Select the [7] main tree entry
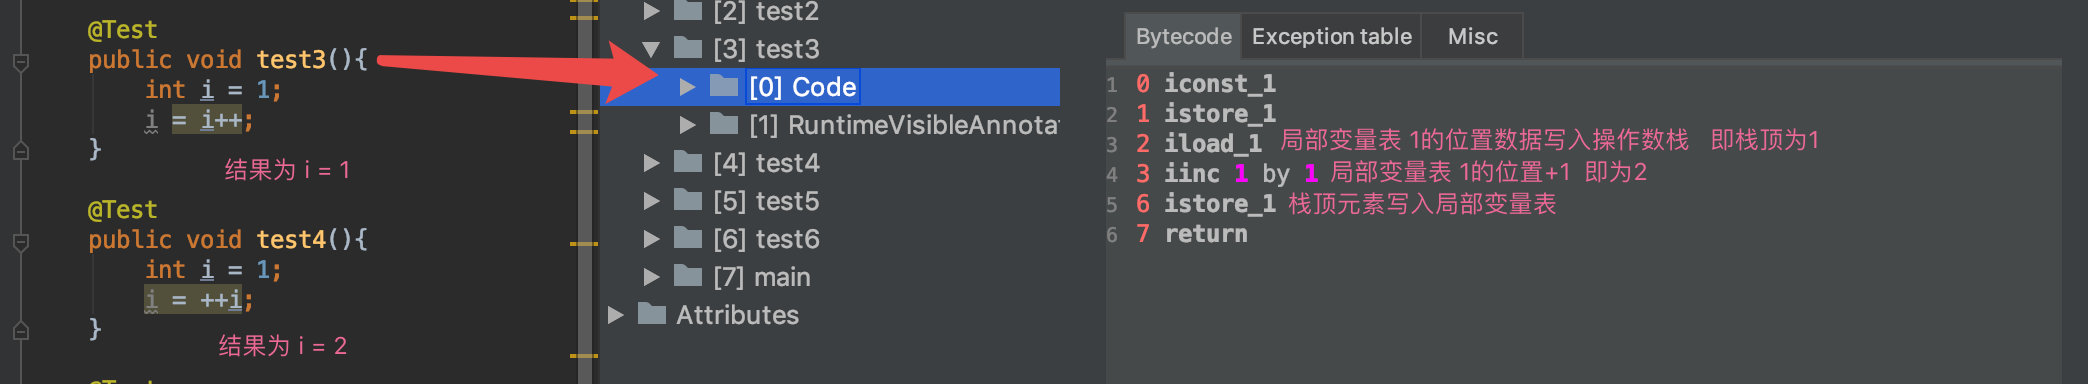Screen dimensions: 2088x384 [761, 277]
